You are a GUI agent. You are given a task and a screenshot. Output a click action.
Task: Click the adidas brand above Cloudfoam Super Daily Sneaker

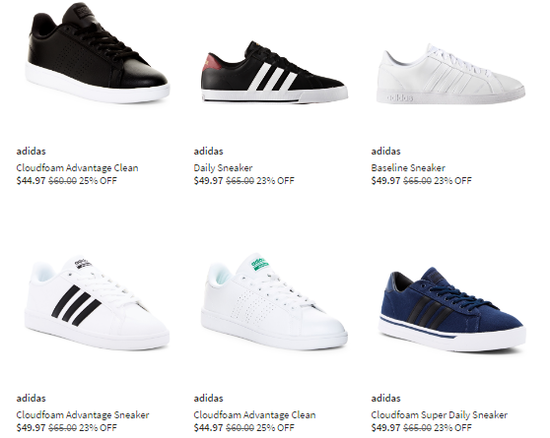386,398
